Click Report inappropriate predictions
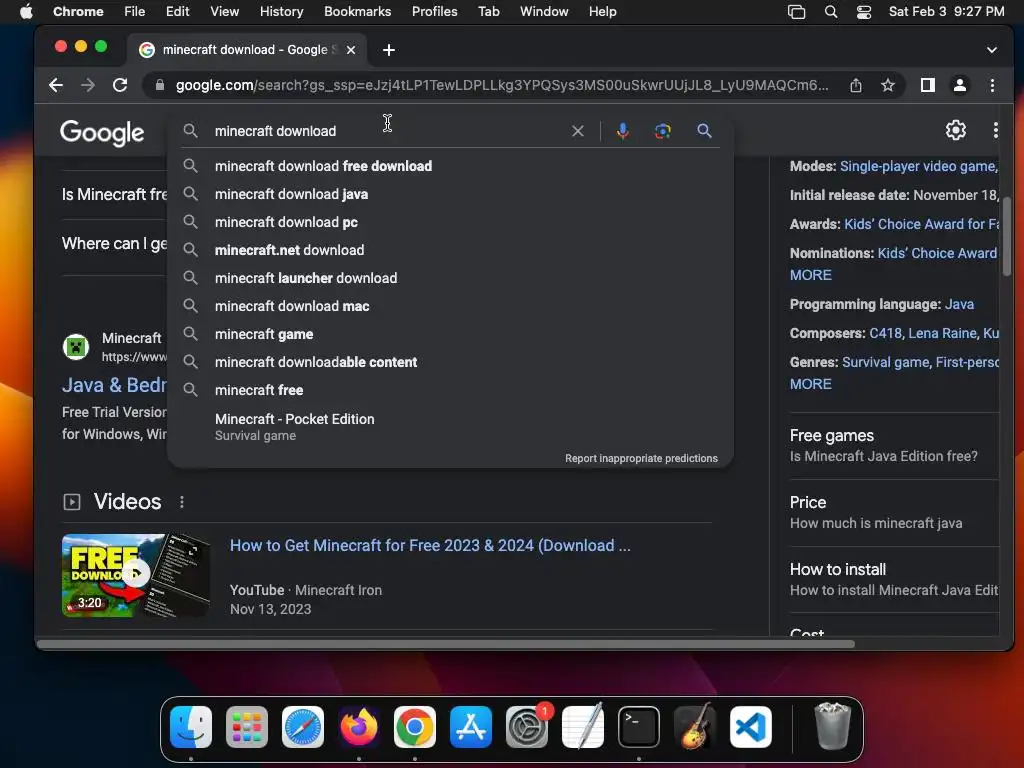Screen dimensions: 1024x768 (641, 458)
